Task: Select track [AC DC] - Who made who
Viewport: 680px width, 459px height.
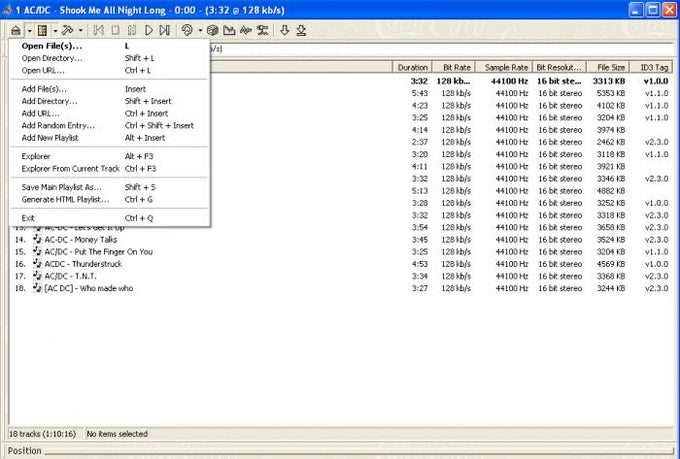Action: (88, 288)
